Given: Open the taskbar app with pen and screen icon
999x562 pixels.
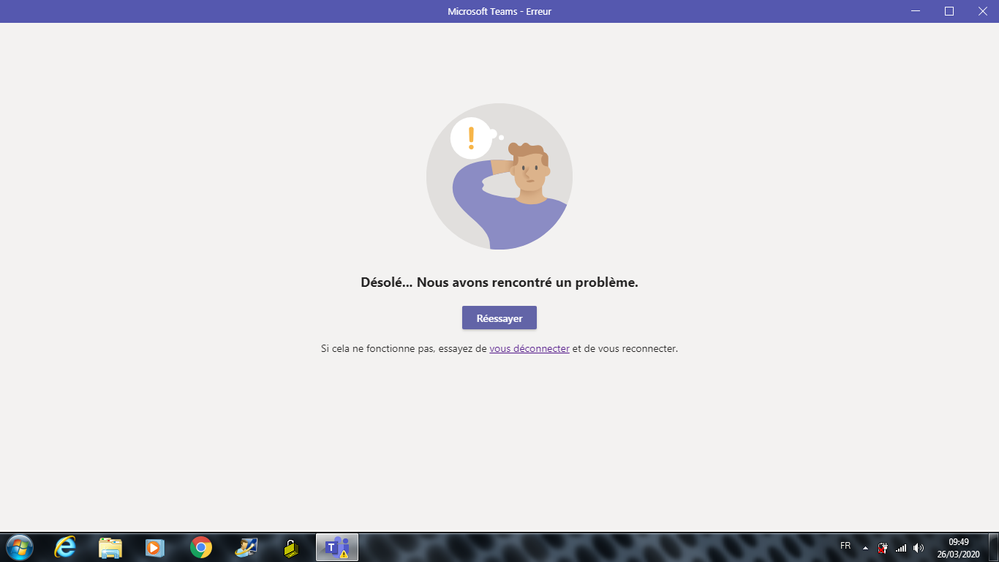Looking at the screenshot, I should click(x=246, y=547).
